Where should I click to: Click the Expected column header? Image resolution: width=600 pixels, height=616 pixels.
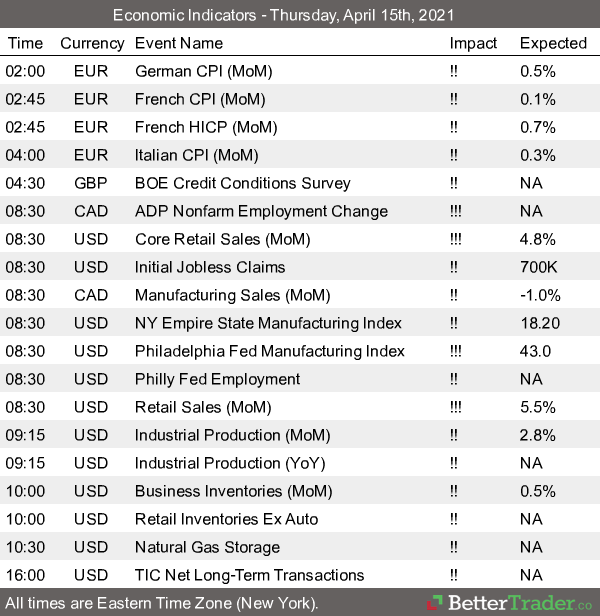pos(553,43)
